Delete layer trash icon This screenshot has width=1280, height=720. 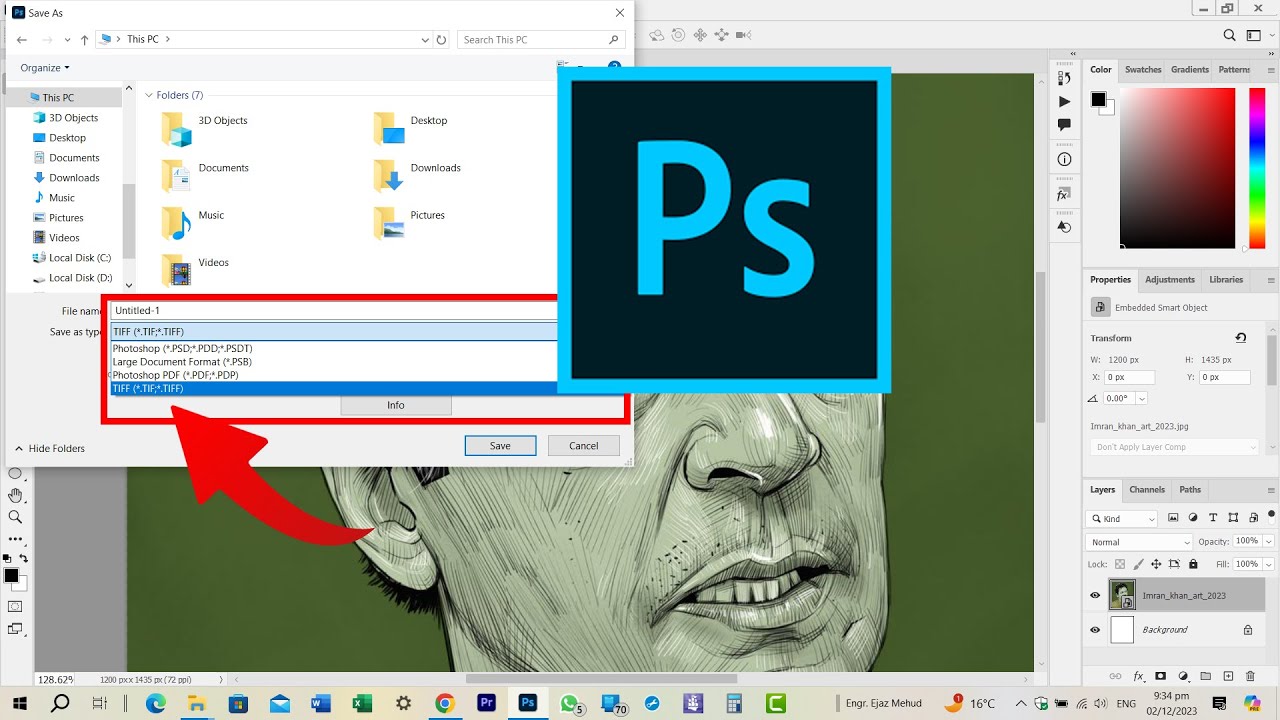(1251, 676)
